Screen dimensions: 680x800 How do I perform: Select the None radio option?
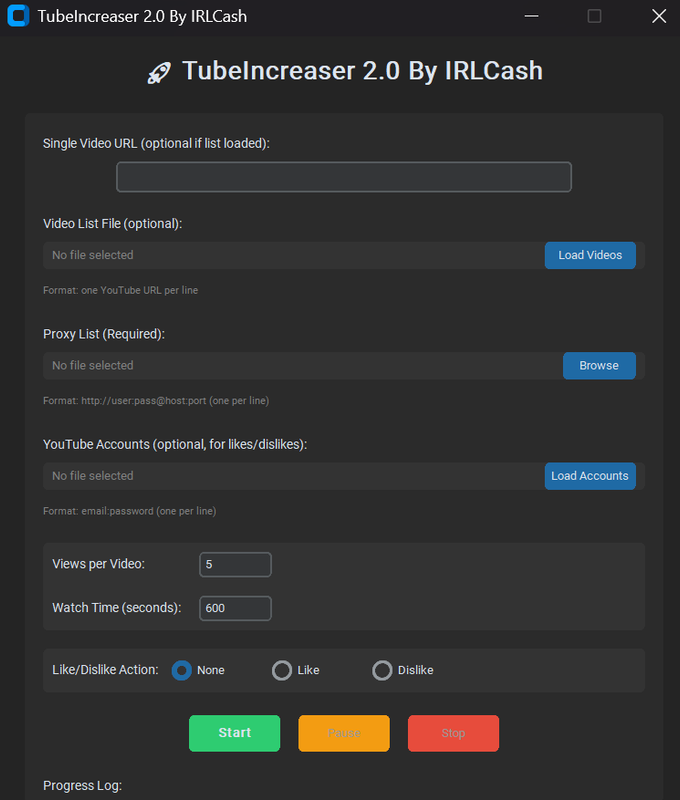[182, 670]
